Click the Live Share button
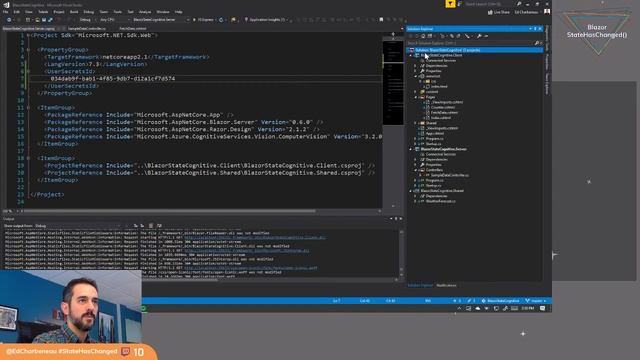The image size is (640, 360). click(x=499, y=12)
